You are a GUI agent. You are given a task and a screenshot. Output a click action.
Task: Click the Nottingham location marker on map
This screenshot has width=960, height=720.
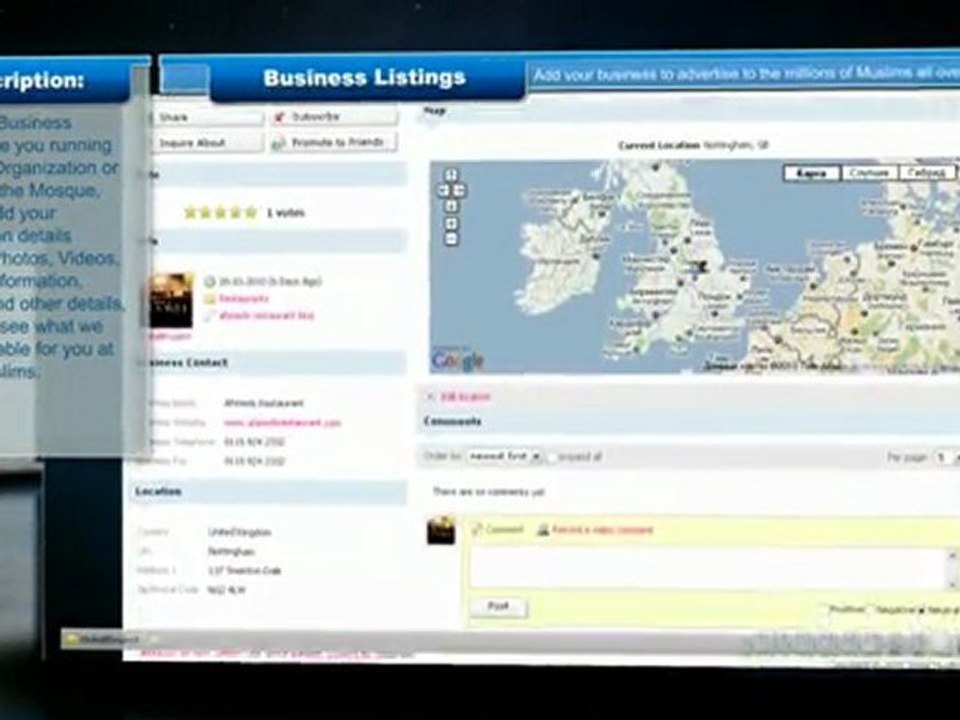point(703,266)
